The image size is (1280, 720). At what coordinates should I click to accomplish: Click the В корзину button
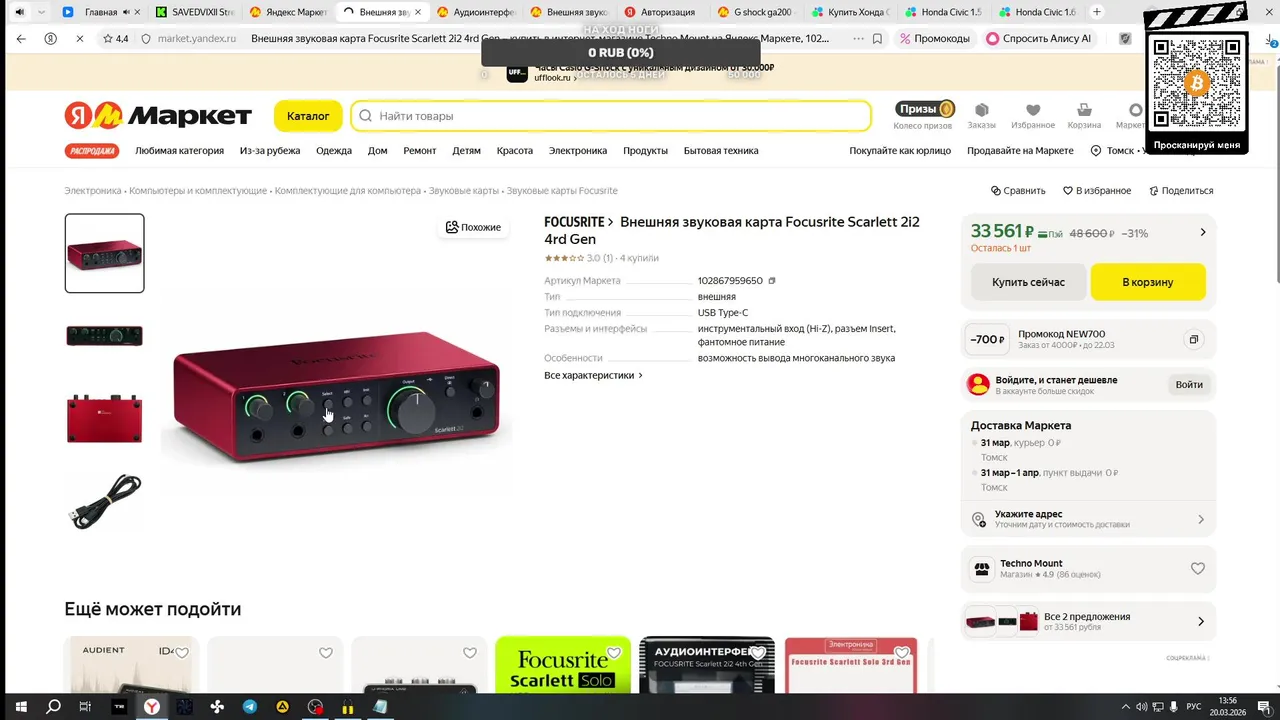pos(1148,282)
